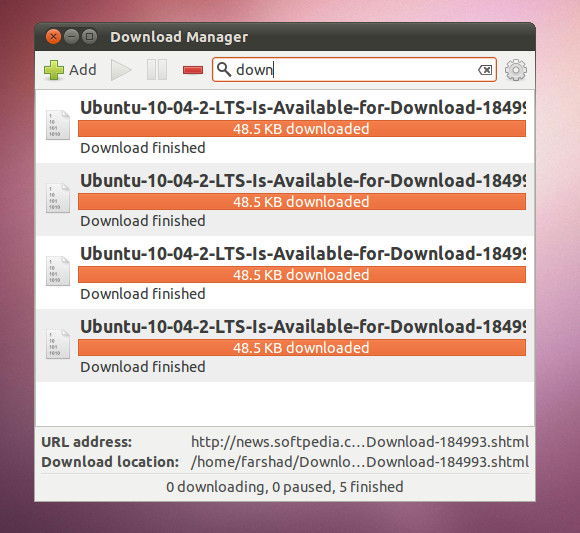The image size is (580, 533).
Task: Click the magnifier icon in search box
Action: [223, 69]
